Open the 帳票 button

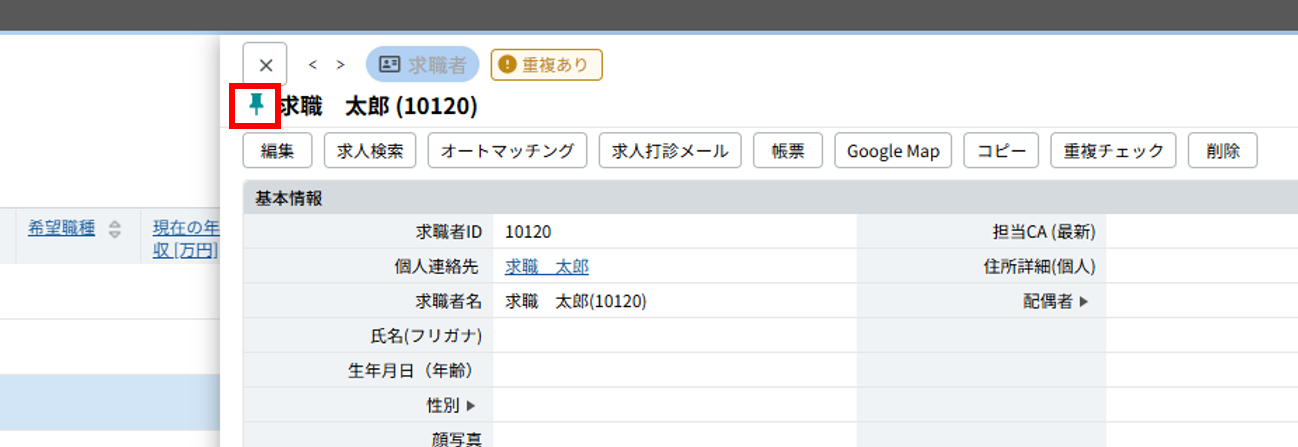coord(787,151)
